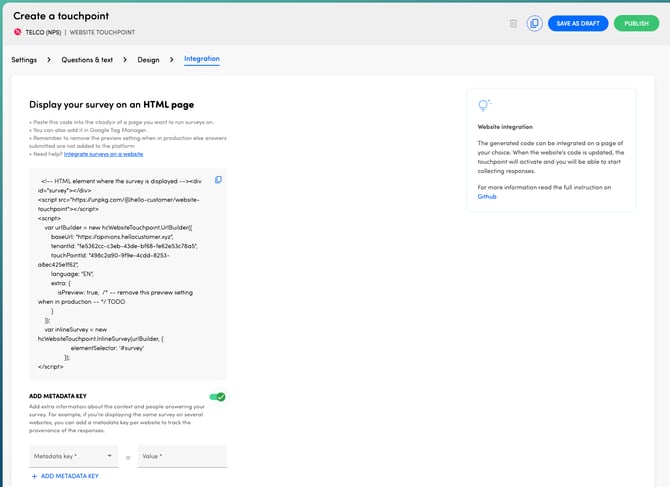Select the Integration step
This screenshot has width=670, height=487.
(201, 59)
